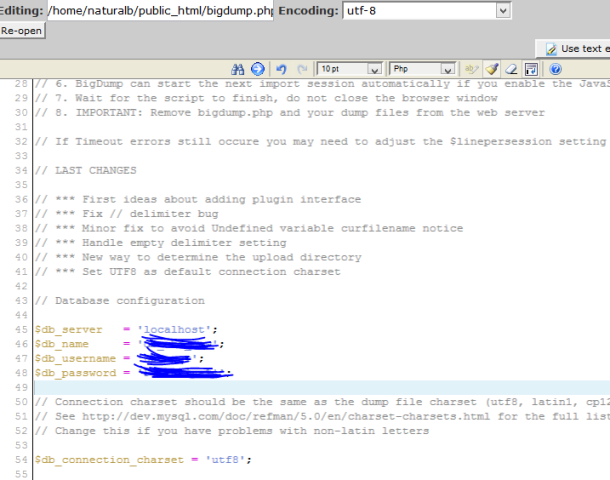Viewport: 610px width, 480px height.
Task: Click the Use text editor button
Action: 573,49
